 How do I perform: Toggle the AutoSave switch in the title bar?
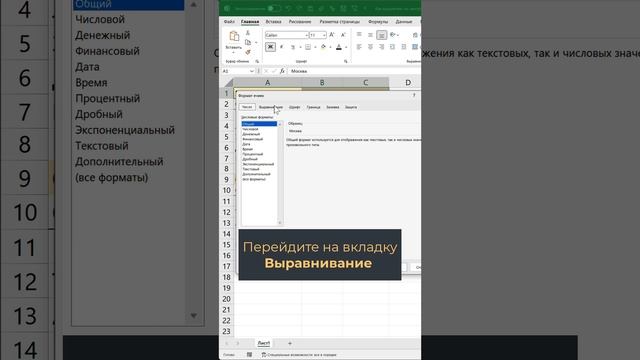pos(274,9)
